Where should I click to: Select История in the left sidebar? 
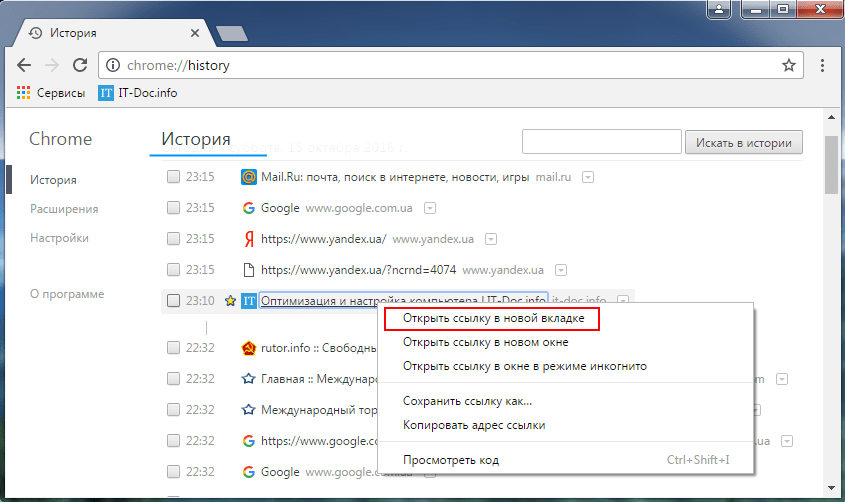53,180
